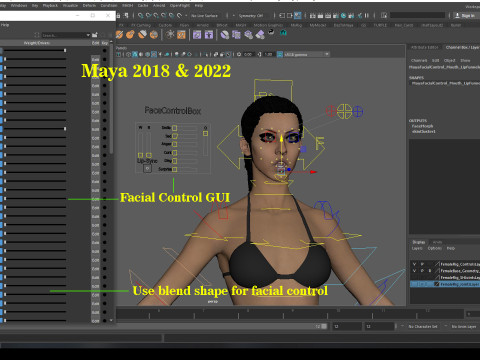Image resolution: width=480 pixels, height=360 pixels.
Task: Switch to the TURTLE shelf tab
Action: (x=380, y=25)
